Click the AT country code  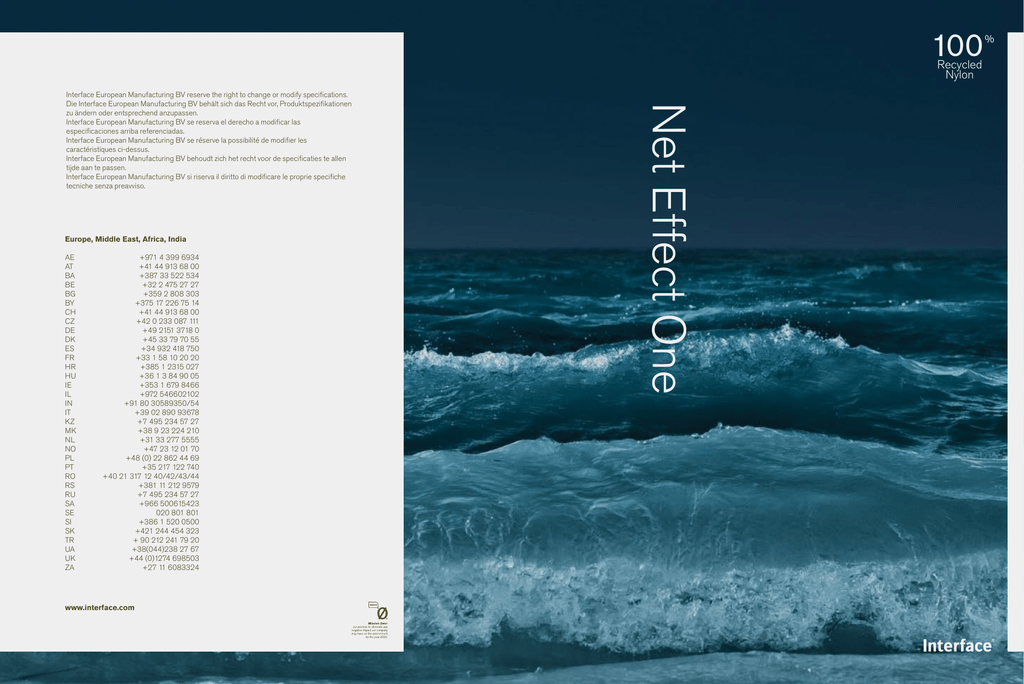pos(69,267)
